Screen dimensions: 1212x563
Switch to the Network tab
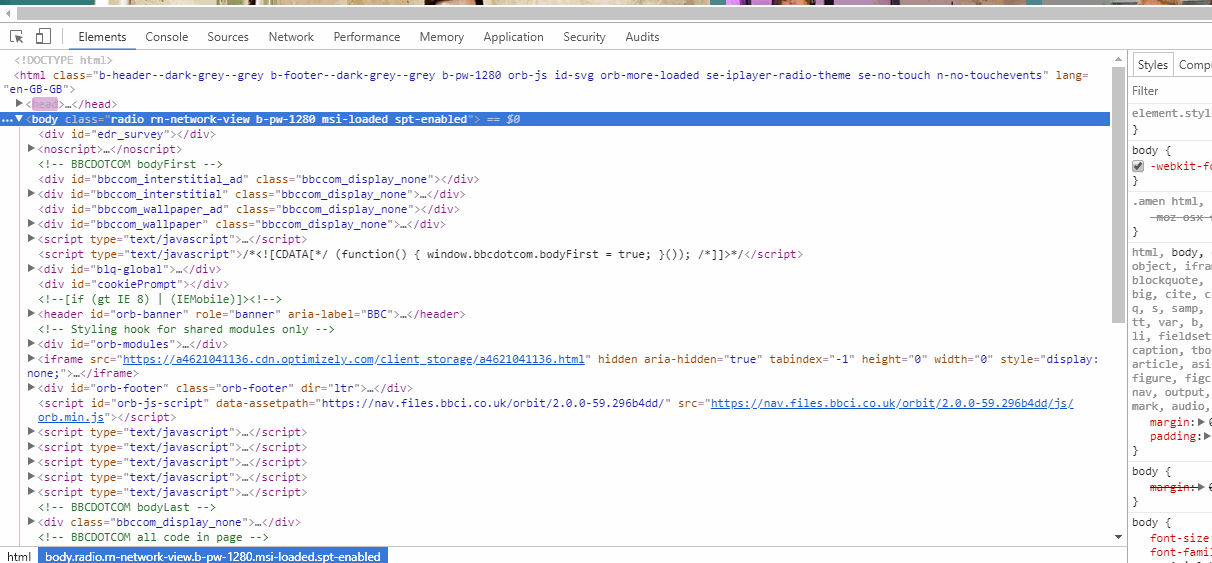(291, 37)
